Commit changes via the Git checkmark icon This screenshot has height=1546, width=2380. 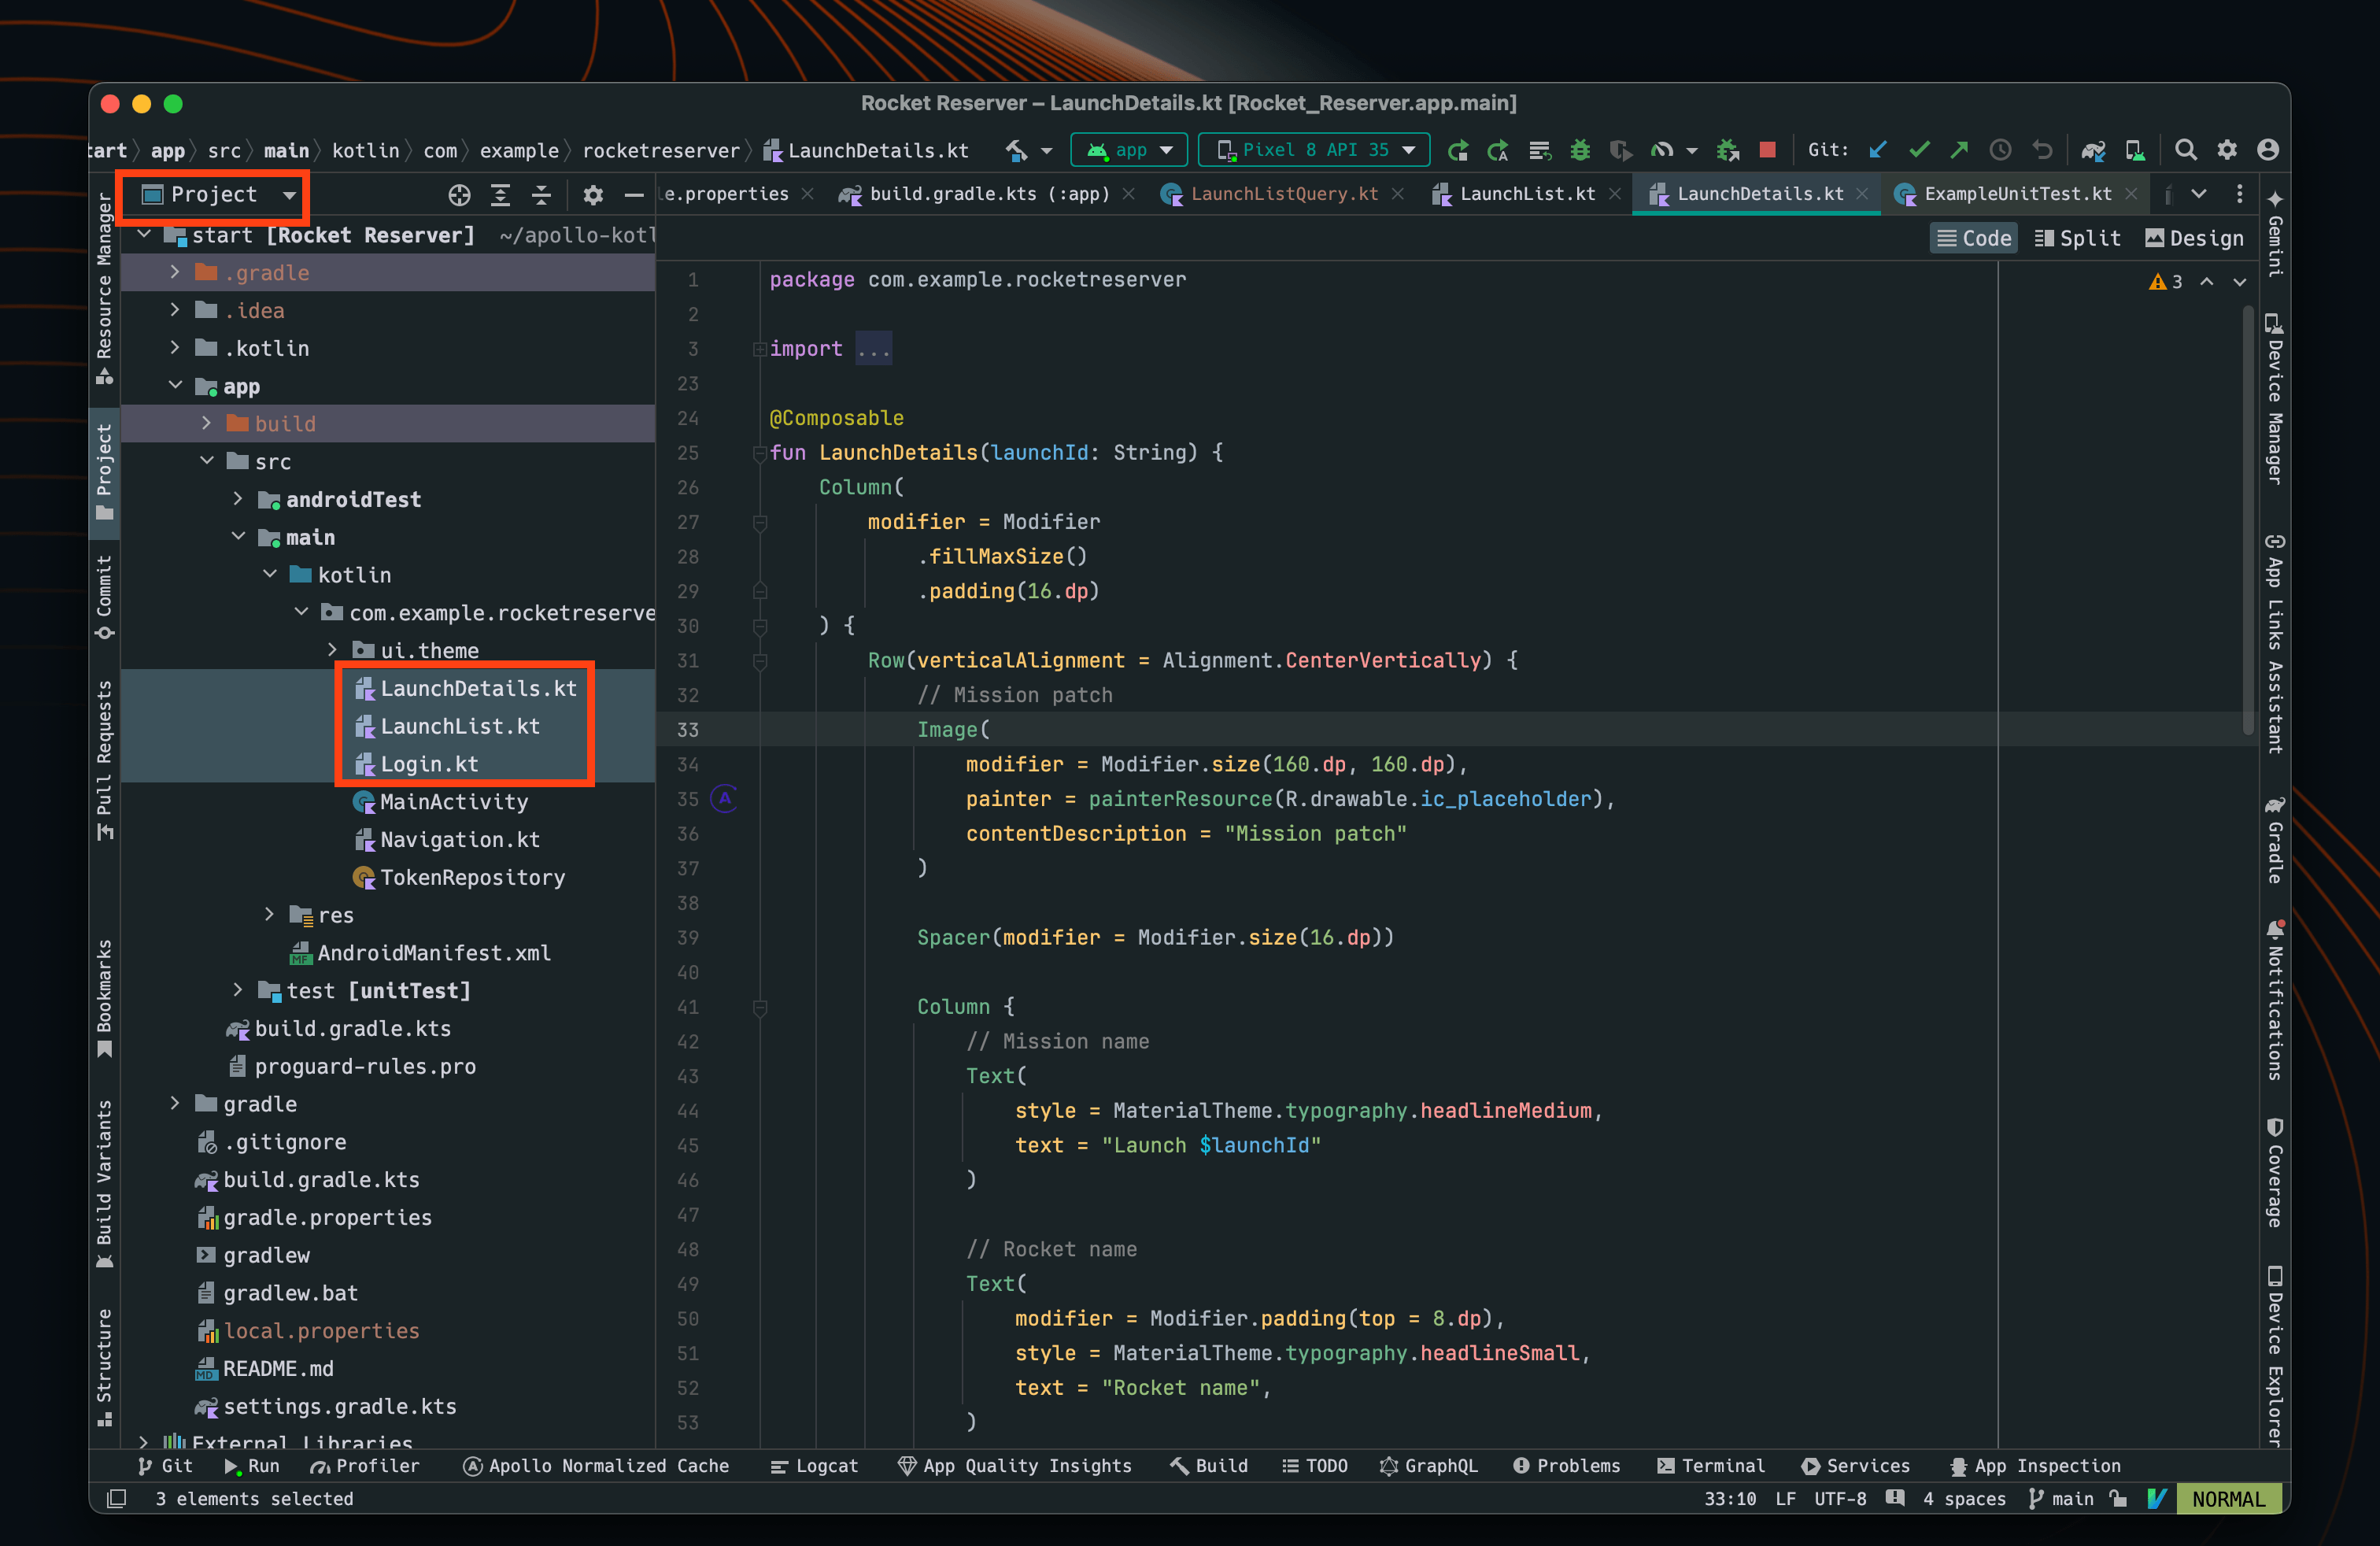click(x=1918, y=150)
